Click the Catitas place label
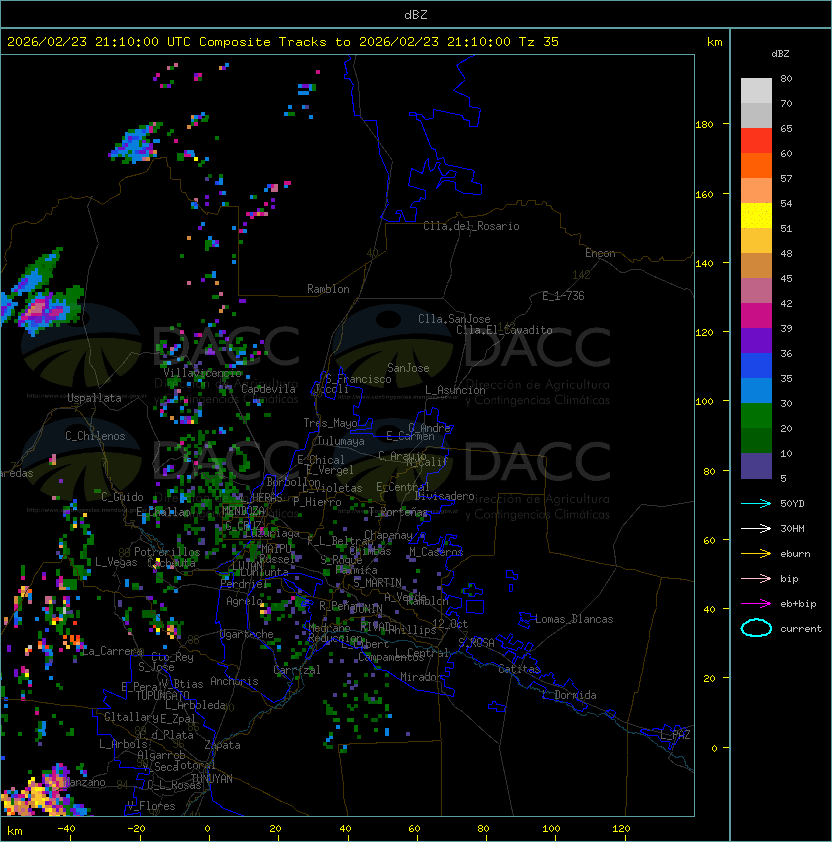This screenshot has height=842, width=832. [x=519, y=669]
